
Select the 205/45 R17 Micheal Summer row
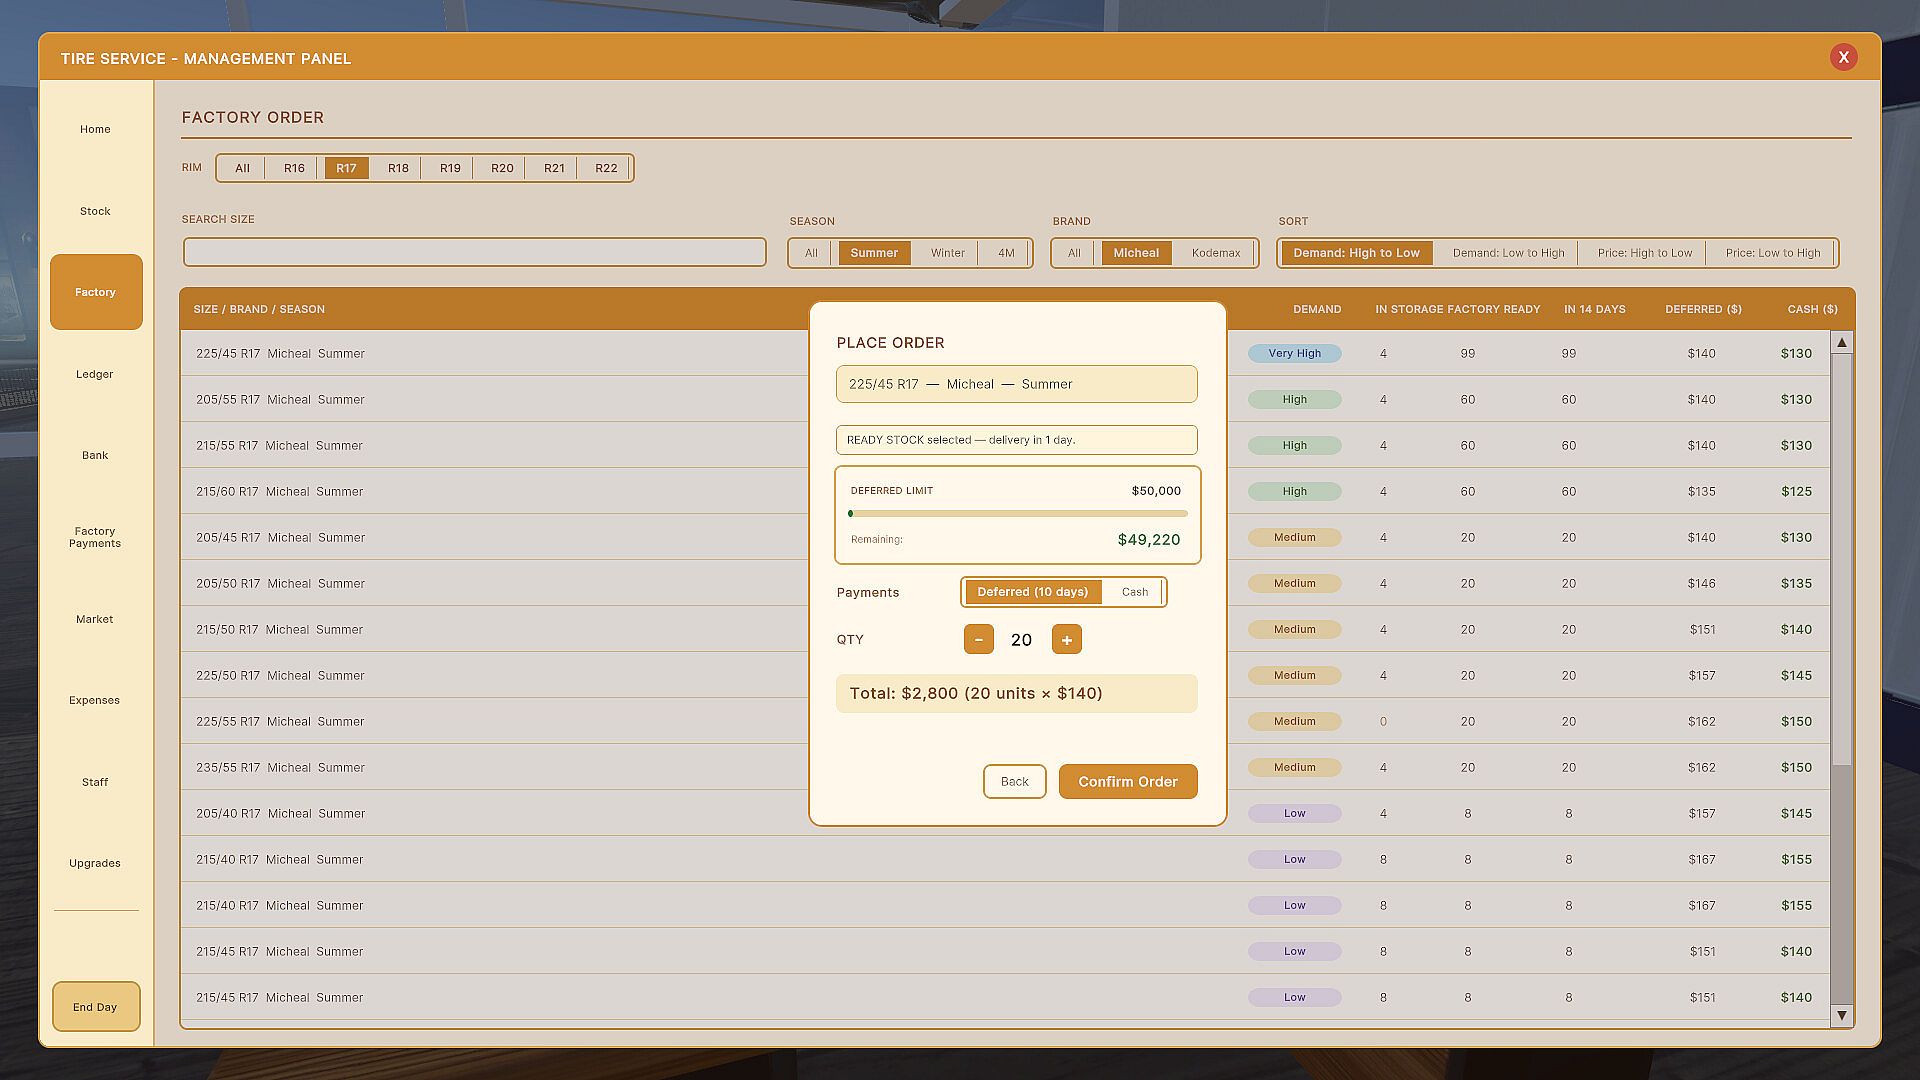[1005, 537]
